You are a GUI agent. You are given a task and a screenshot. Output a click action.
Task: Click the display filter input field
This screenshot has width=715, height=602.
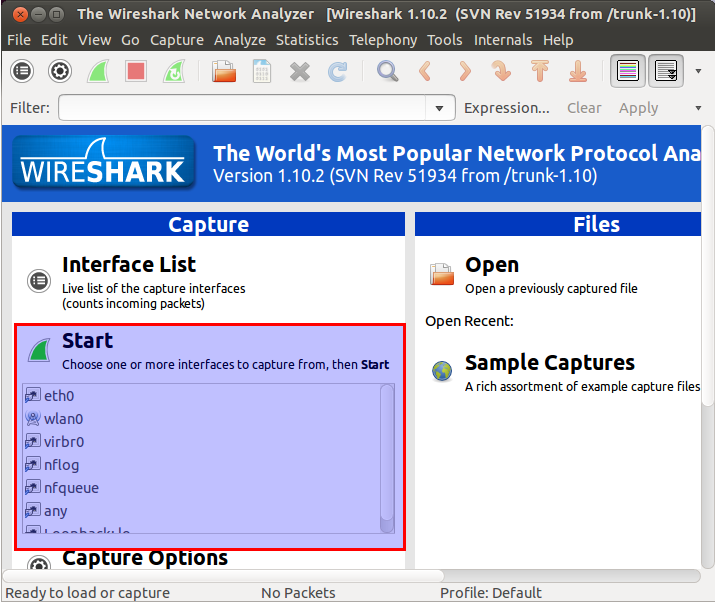[x=242, y=108]
